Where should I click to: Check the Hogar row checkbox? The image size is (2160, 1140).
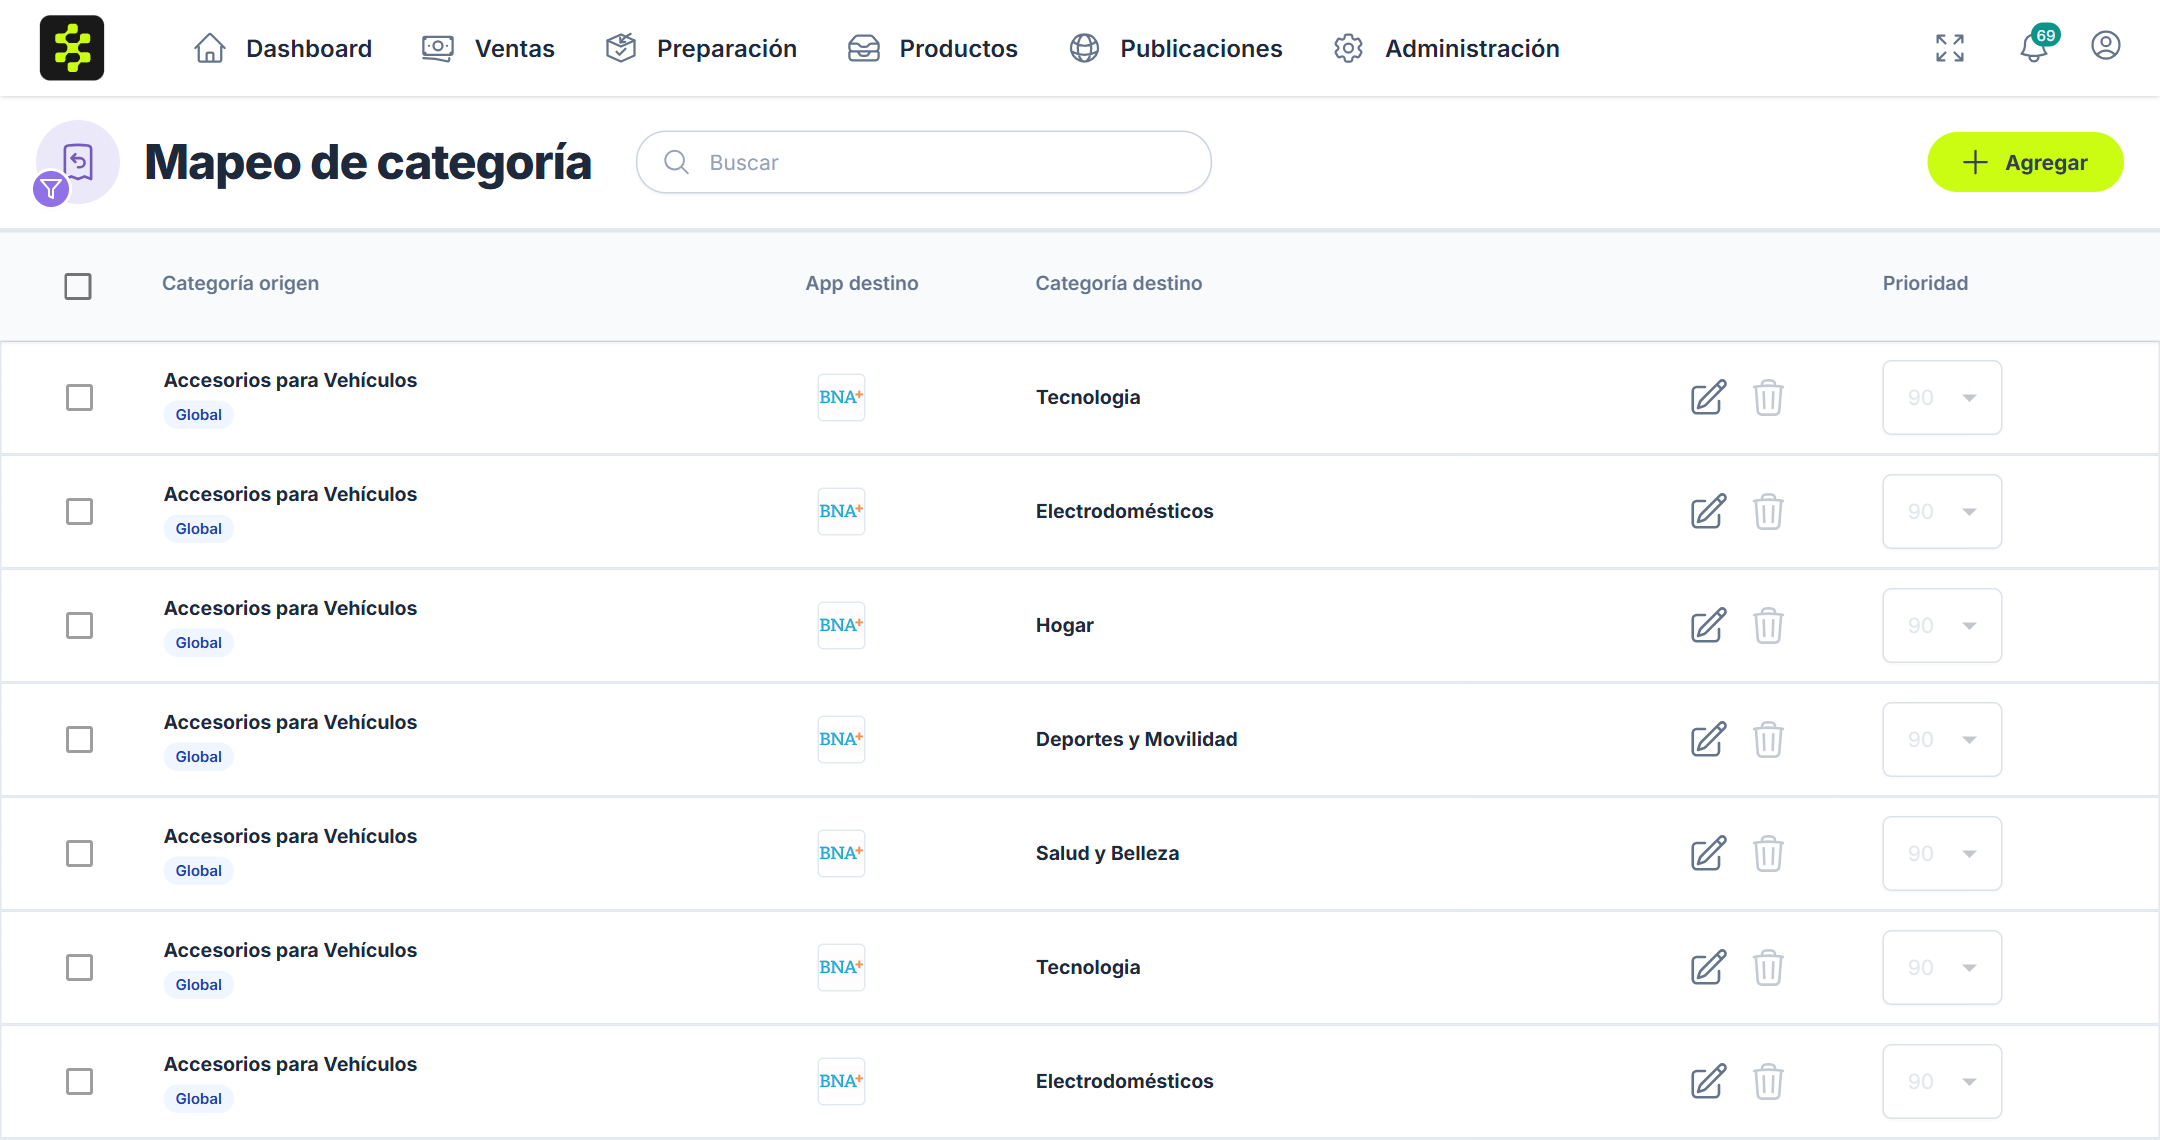point(79,625)
